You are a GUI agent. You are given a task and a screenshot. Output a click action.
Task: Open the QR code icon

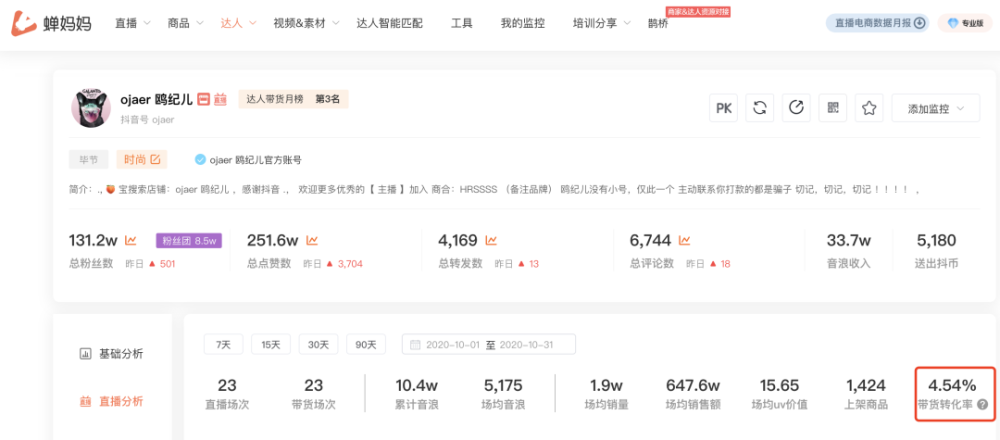pyautogui.click(x=833, y=108)
